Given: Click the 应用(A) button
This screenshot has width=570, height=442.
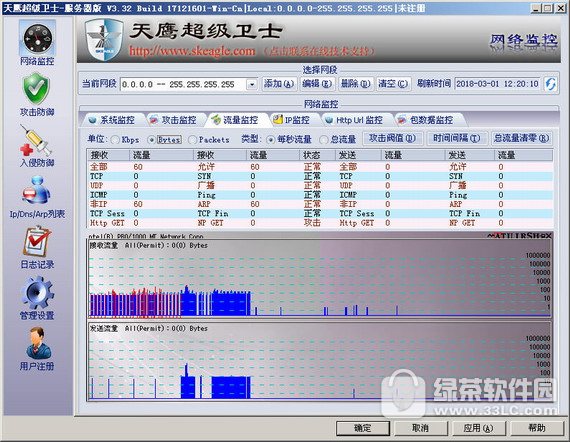Looking at the screenshot, I should tap(478, 428).
